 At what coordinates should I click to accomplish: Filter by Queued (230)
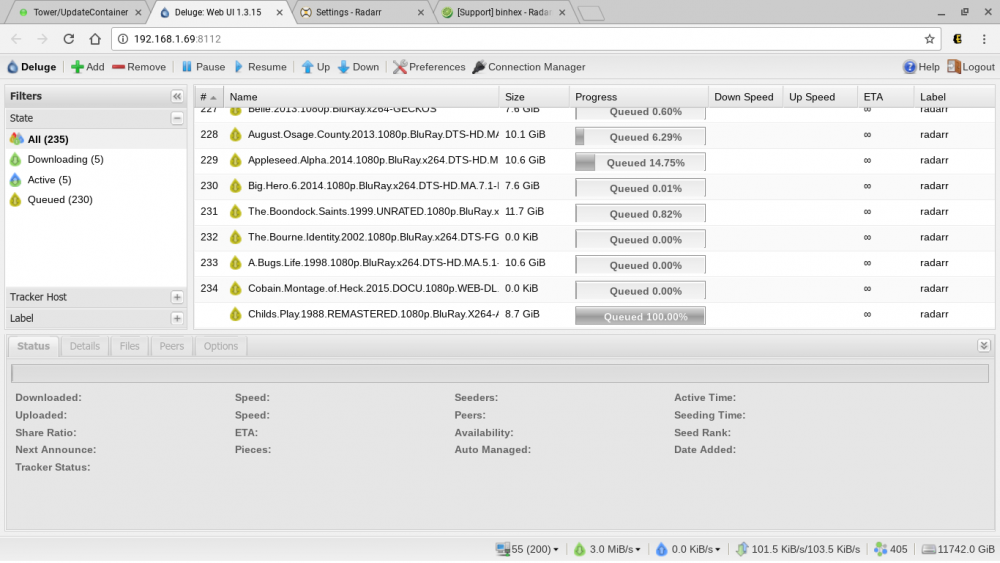pos(96,200)
